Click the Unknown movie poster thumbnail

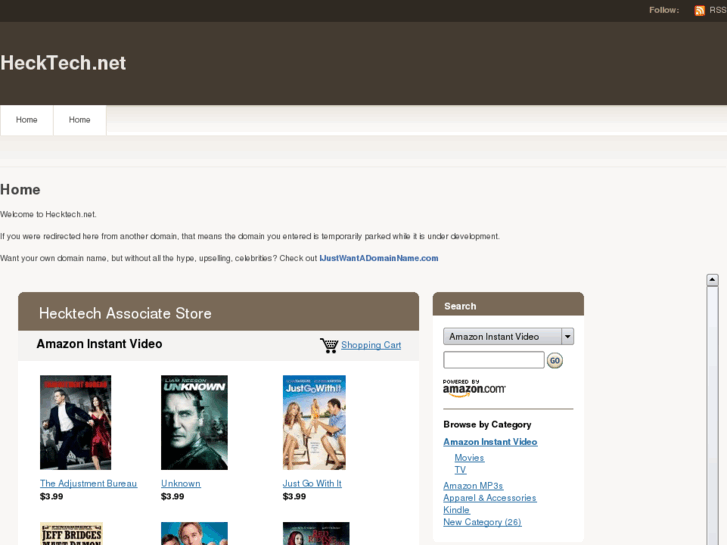tap(194, 423)
